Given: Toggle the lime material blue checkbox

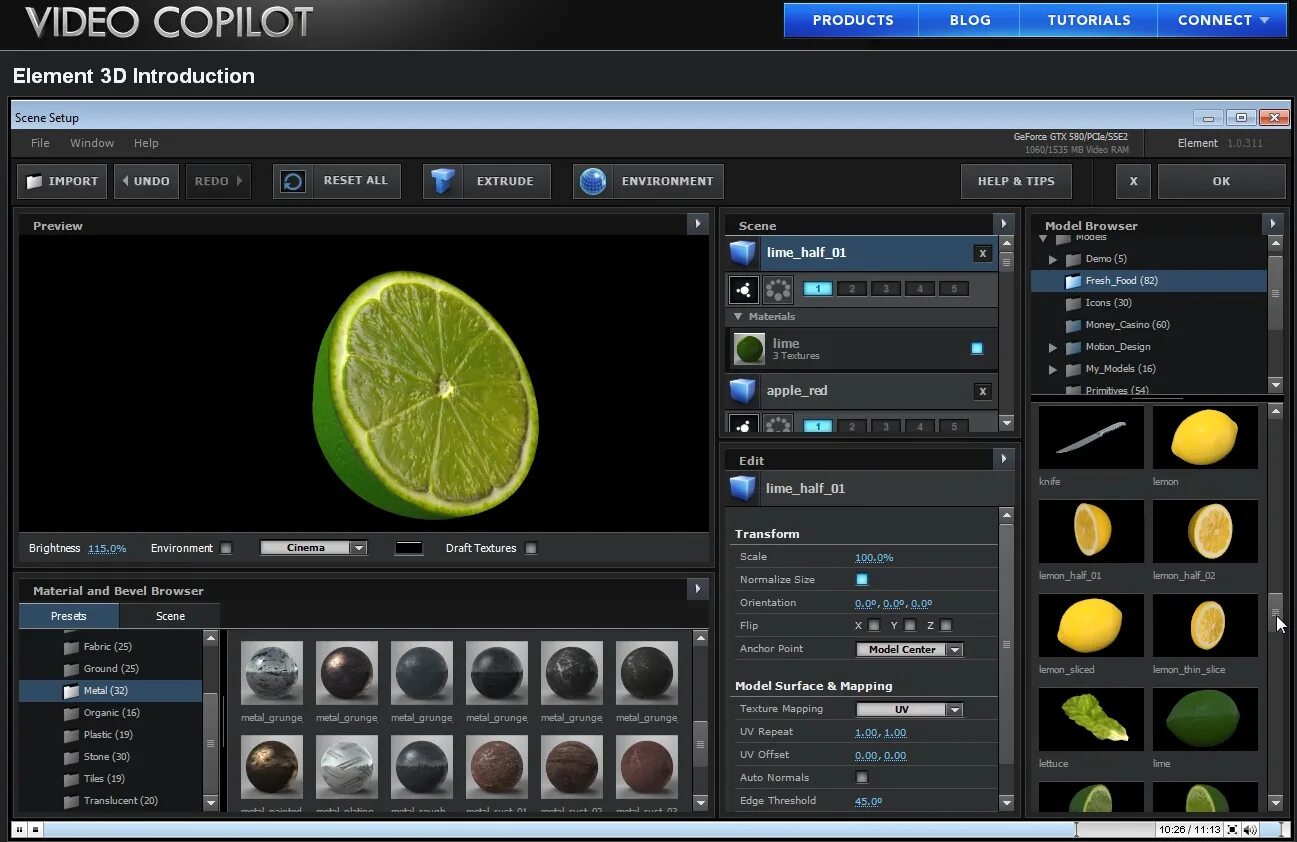Looking at the screenshot, I should click(977, 349).
